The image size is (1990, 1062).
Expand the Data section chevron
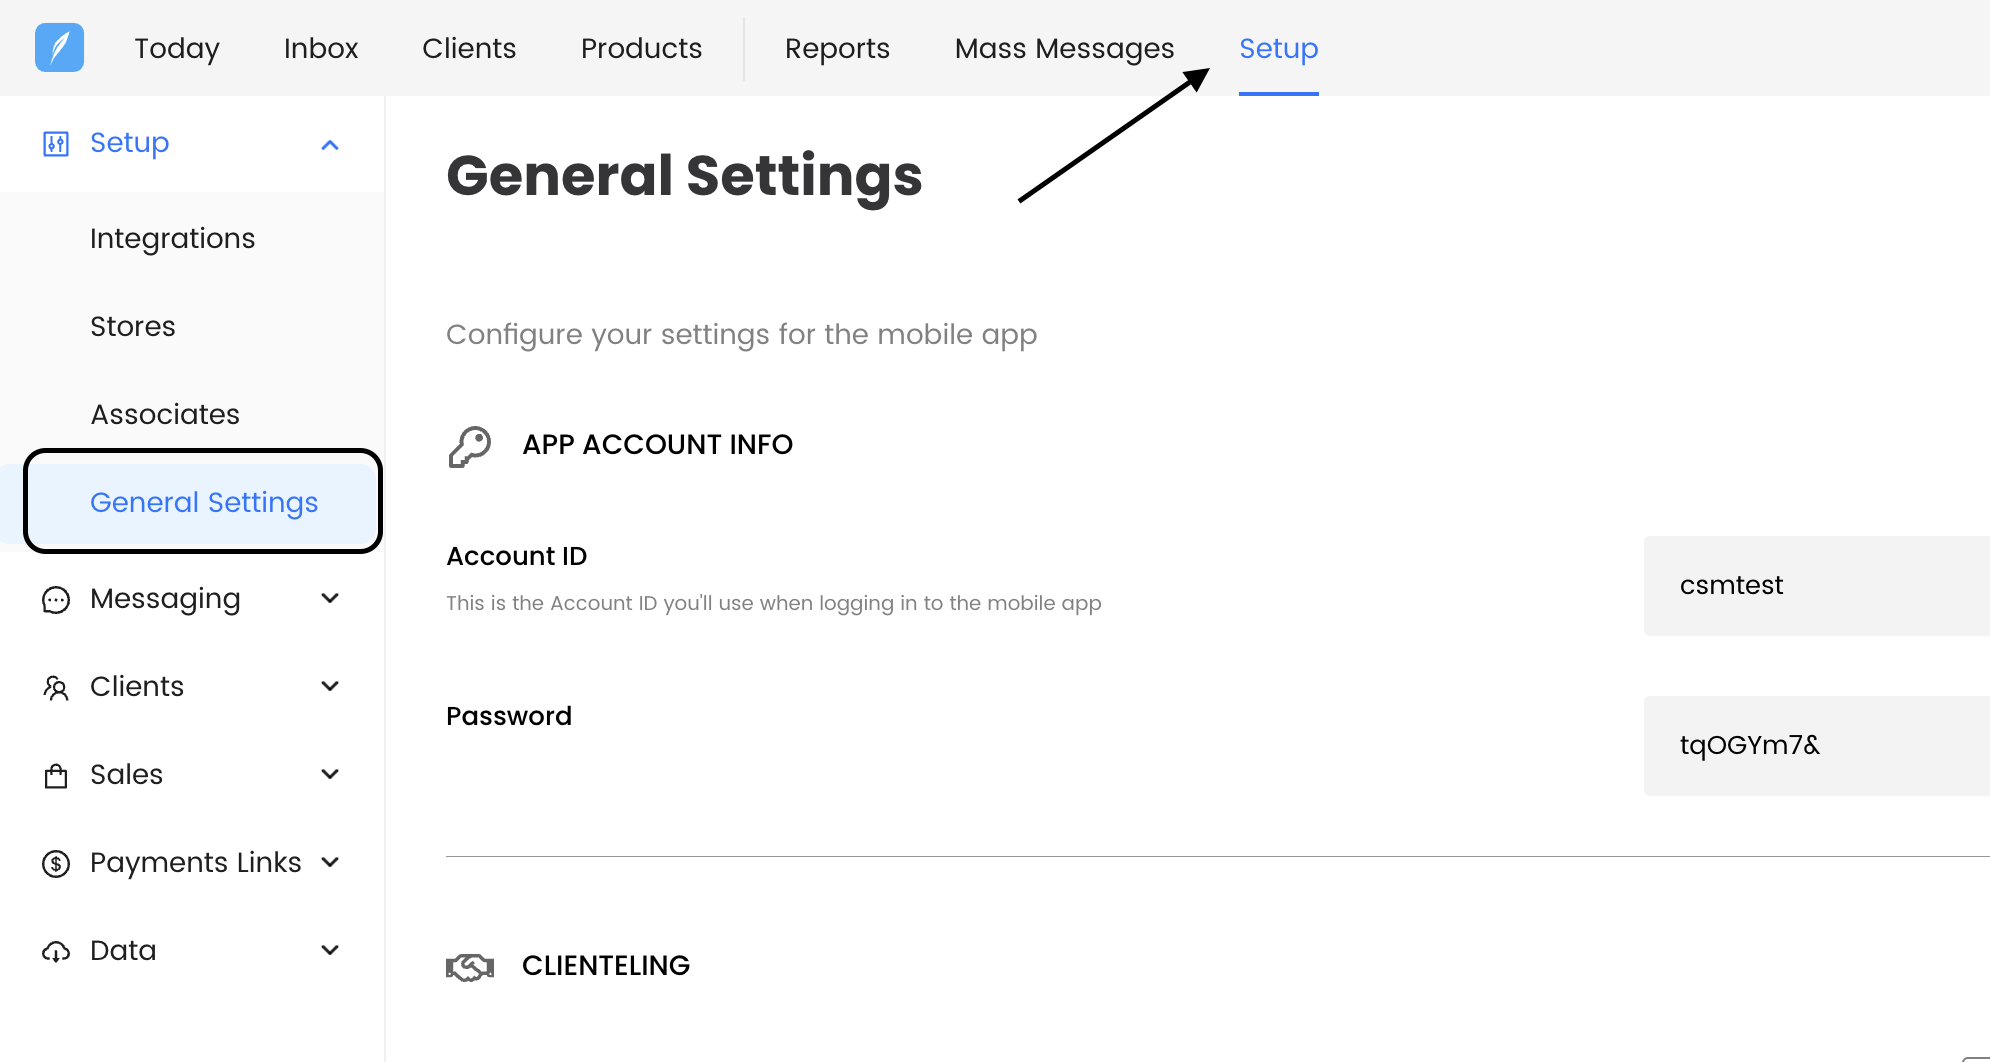330,950
